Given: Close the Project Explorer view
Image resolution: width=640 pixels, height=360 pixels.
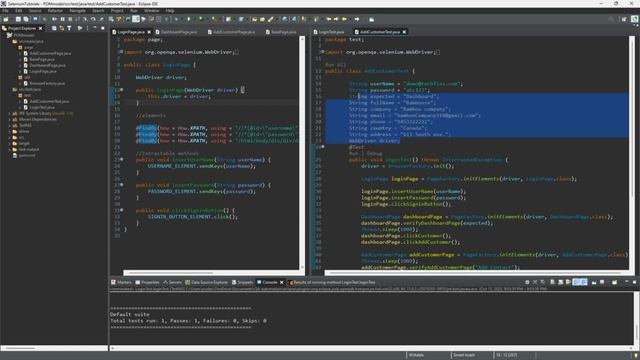Looking at the screenshot, I should click(x=40, y=28).
